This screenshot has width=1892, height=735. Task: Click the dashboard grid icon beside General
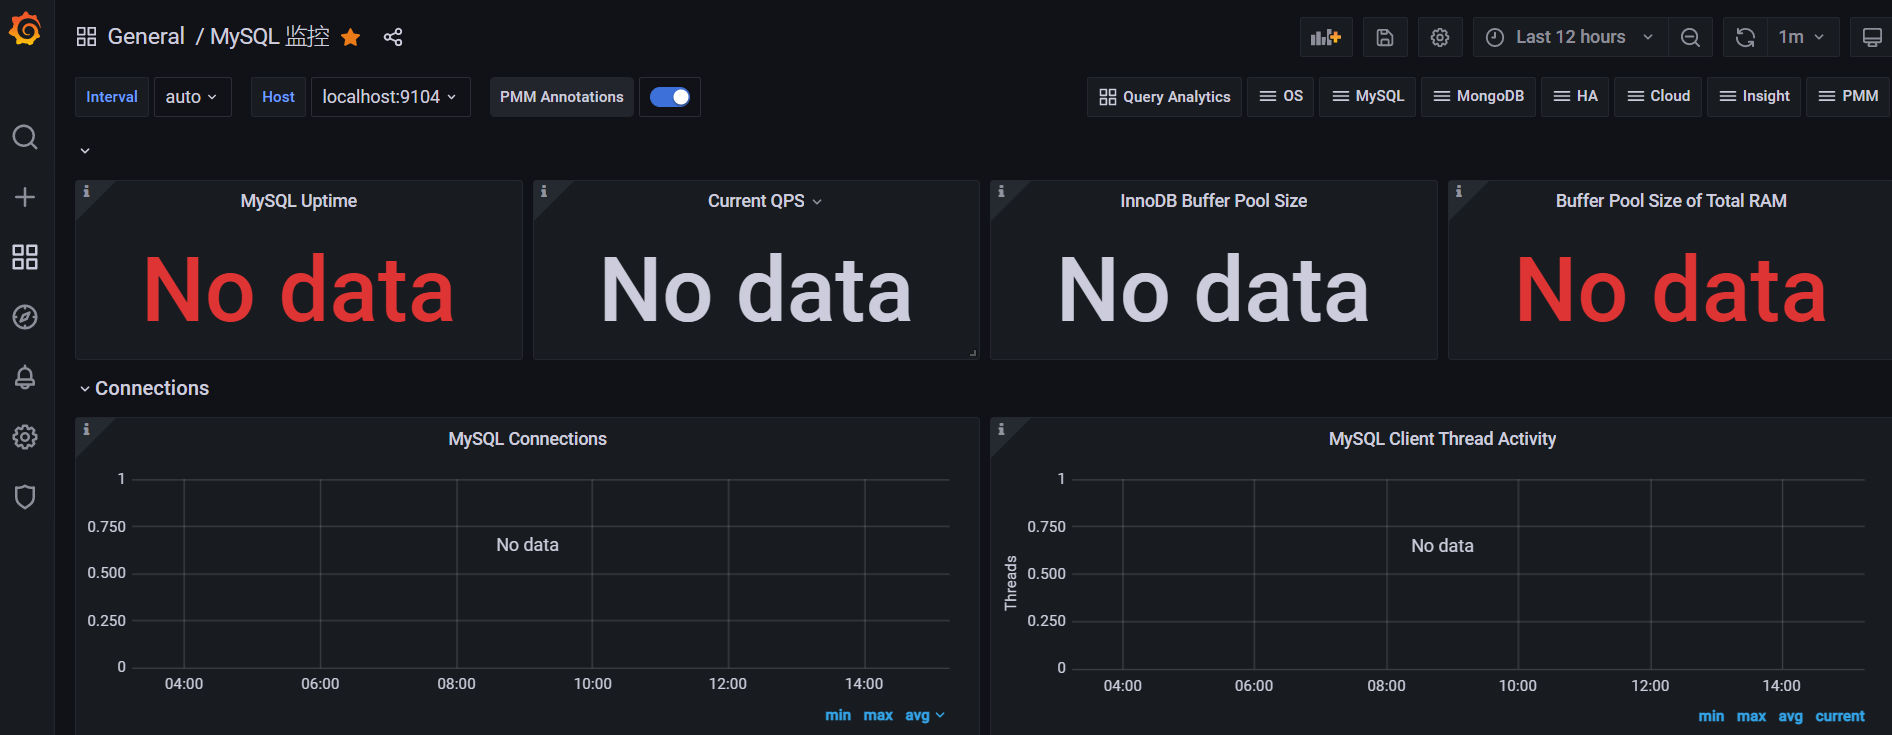point(86,37)
